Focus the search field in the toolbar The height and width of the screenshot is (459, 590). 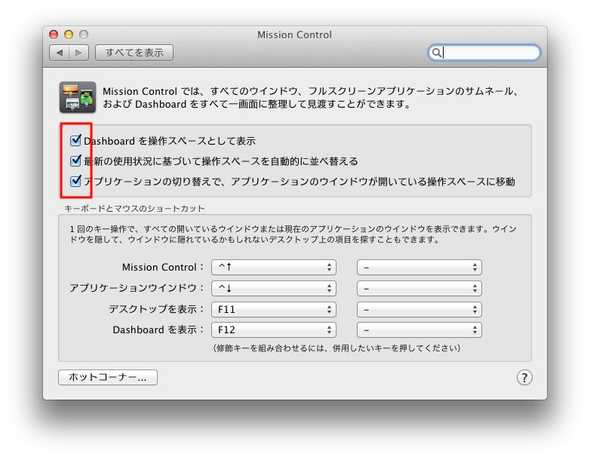[x=484, y=53]
